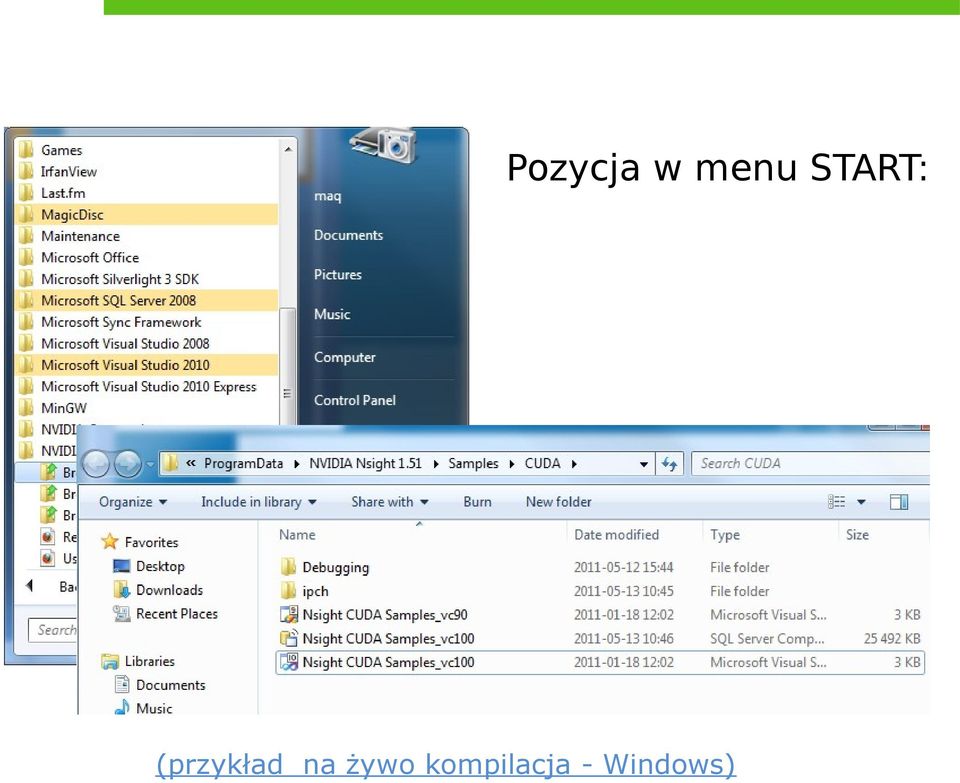Screen dimensions: 960x783
Task: Click breadcrumb overflow double chevron
Action: (x=191, y=463)
